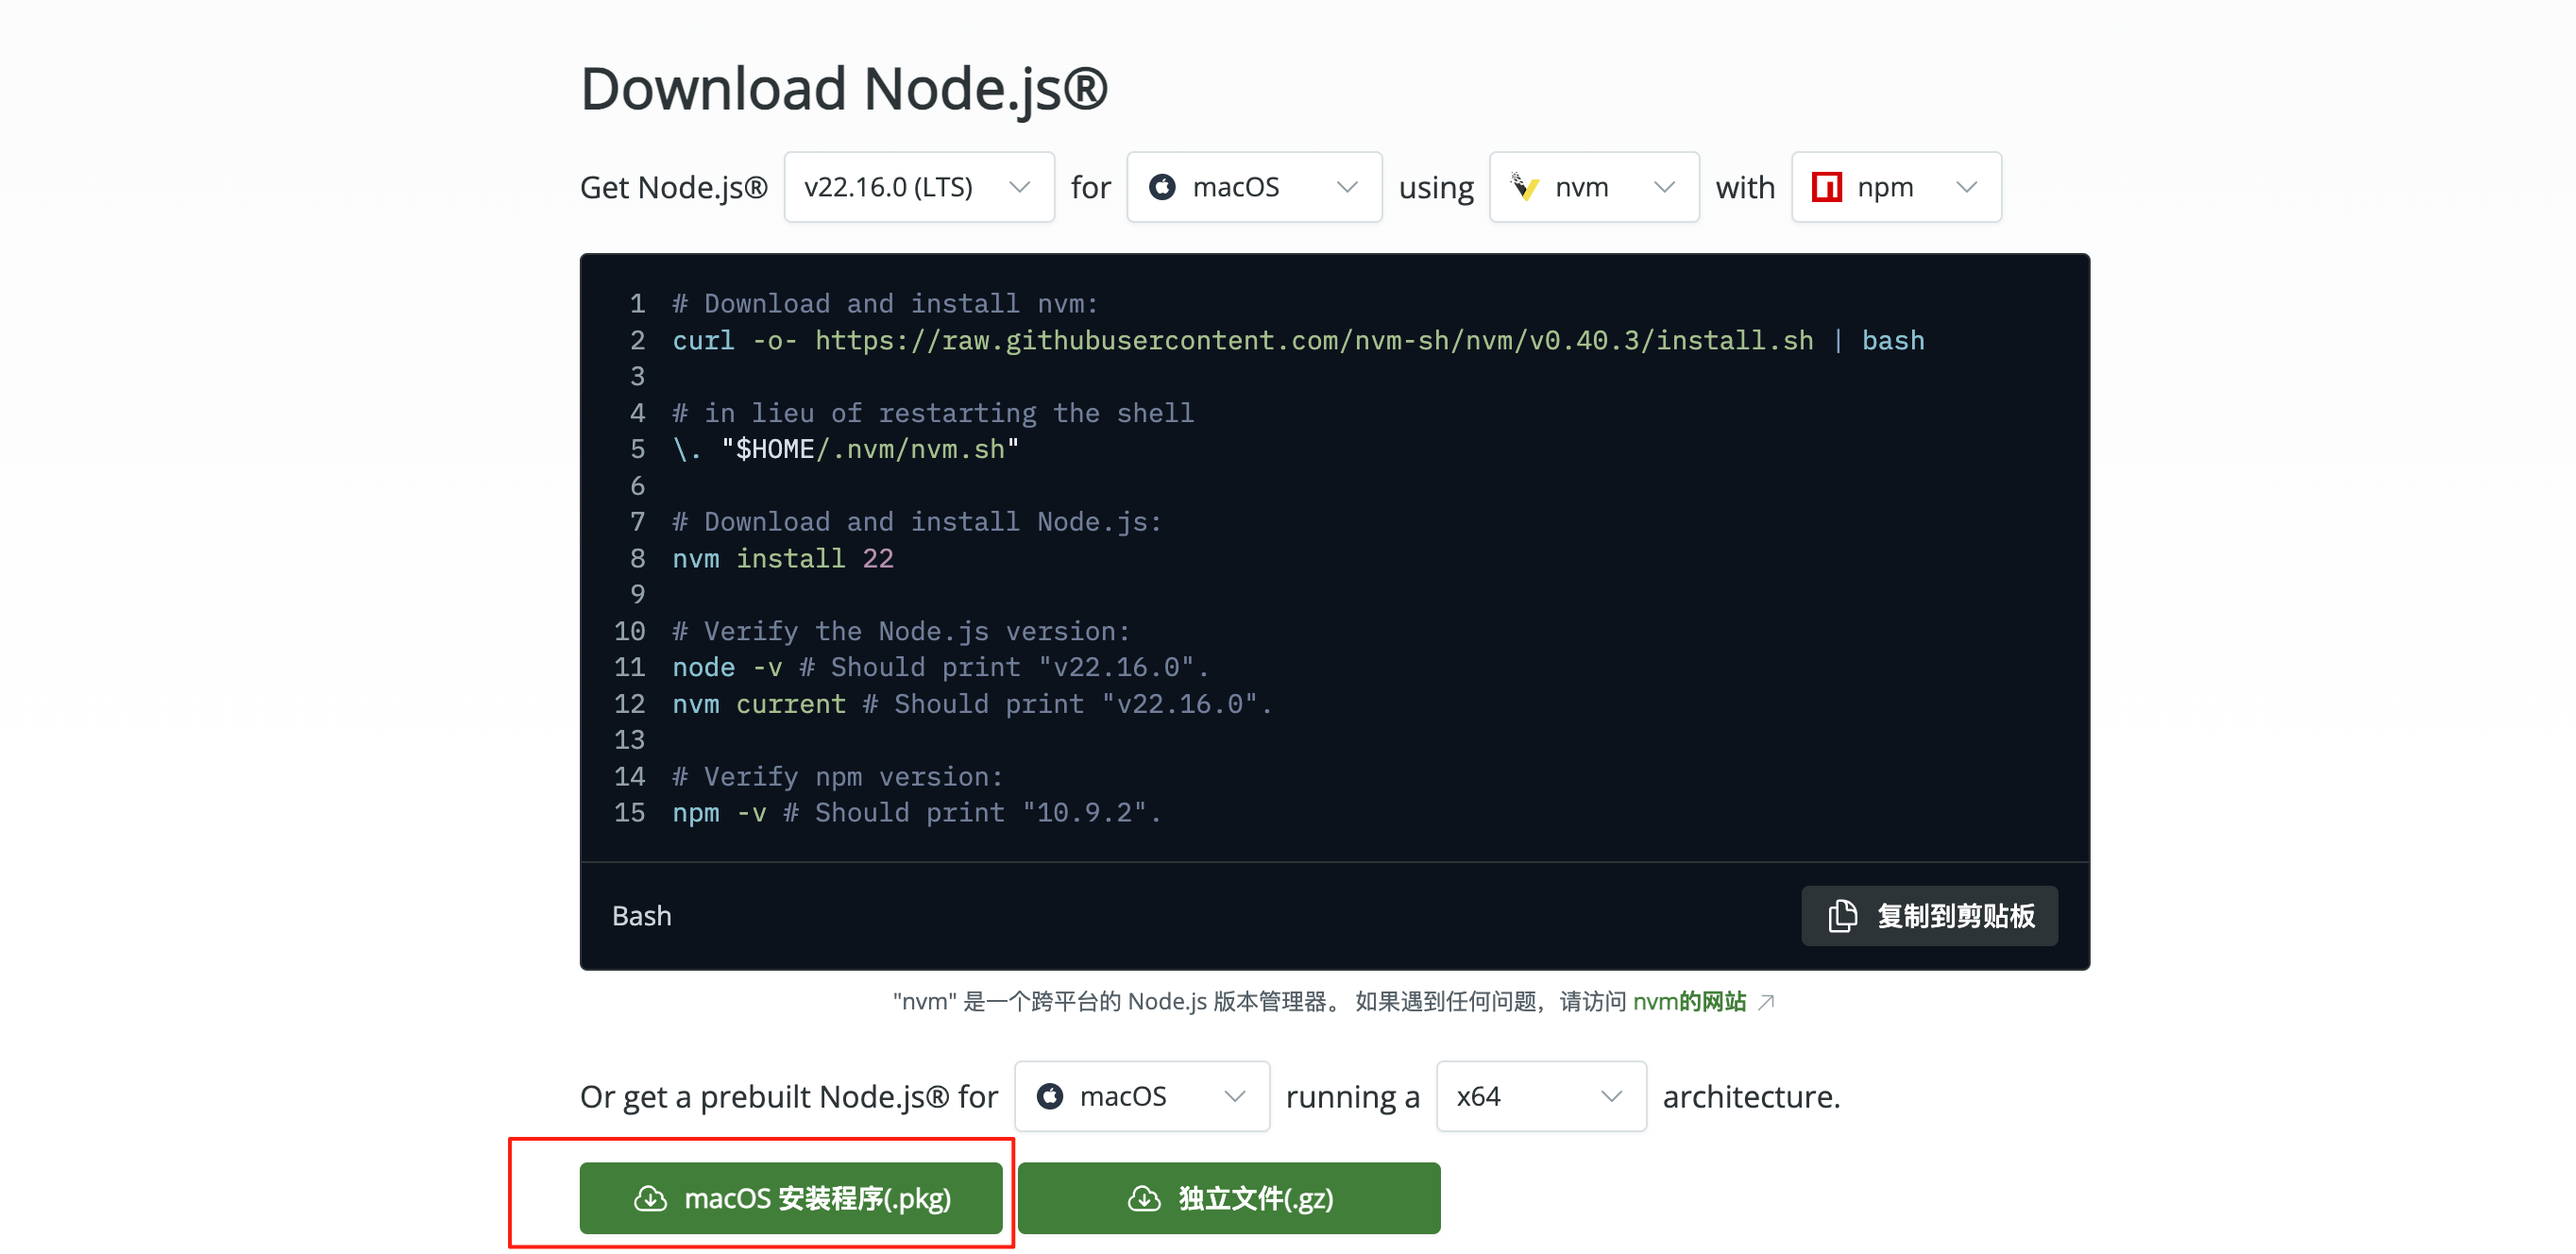This screenshot has width=2576, height=1254.
Task: Click the cloud download icon on pkg button
Action: pyautogui.click(x=650, y=1198)
